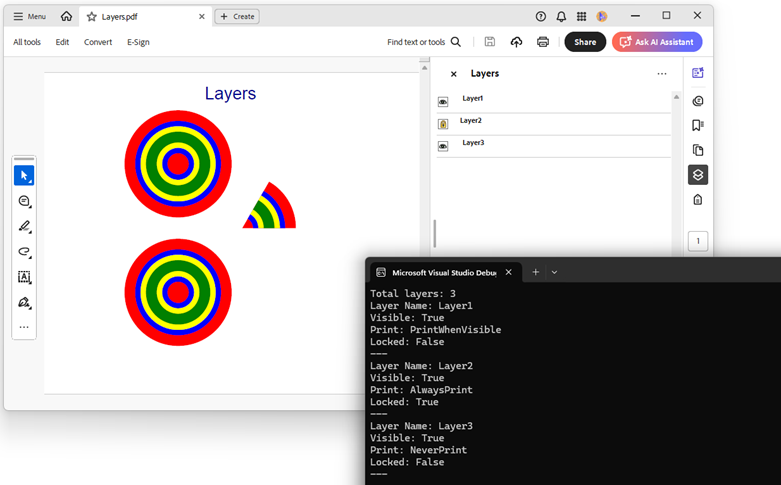Open terminal tab dropdown chevron

(555, 272)
